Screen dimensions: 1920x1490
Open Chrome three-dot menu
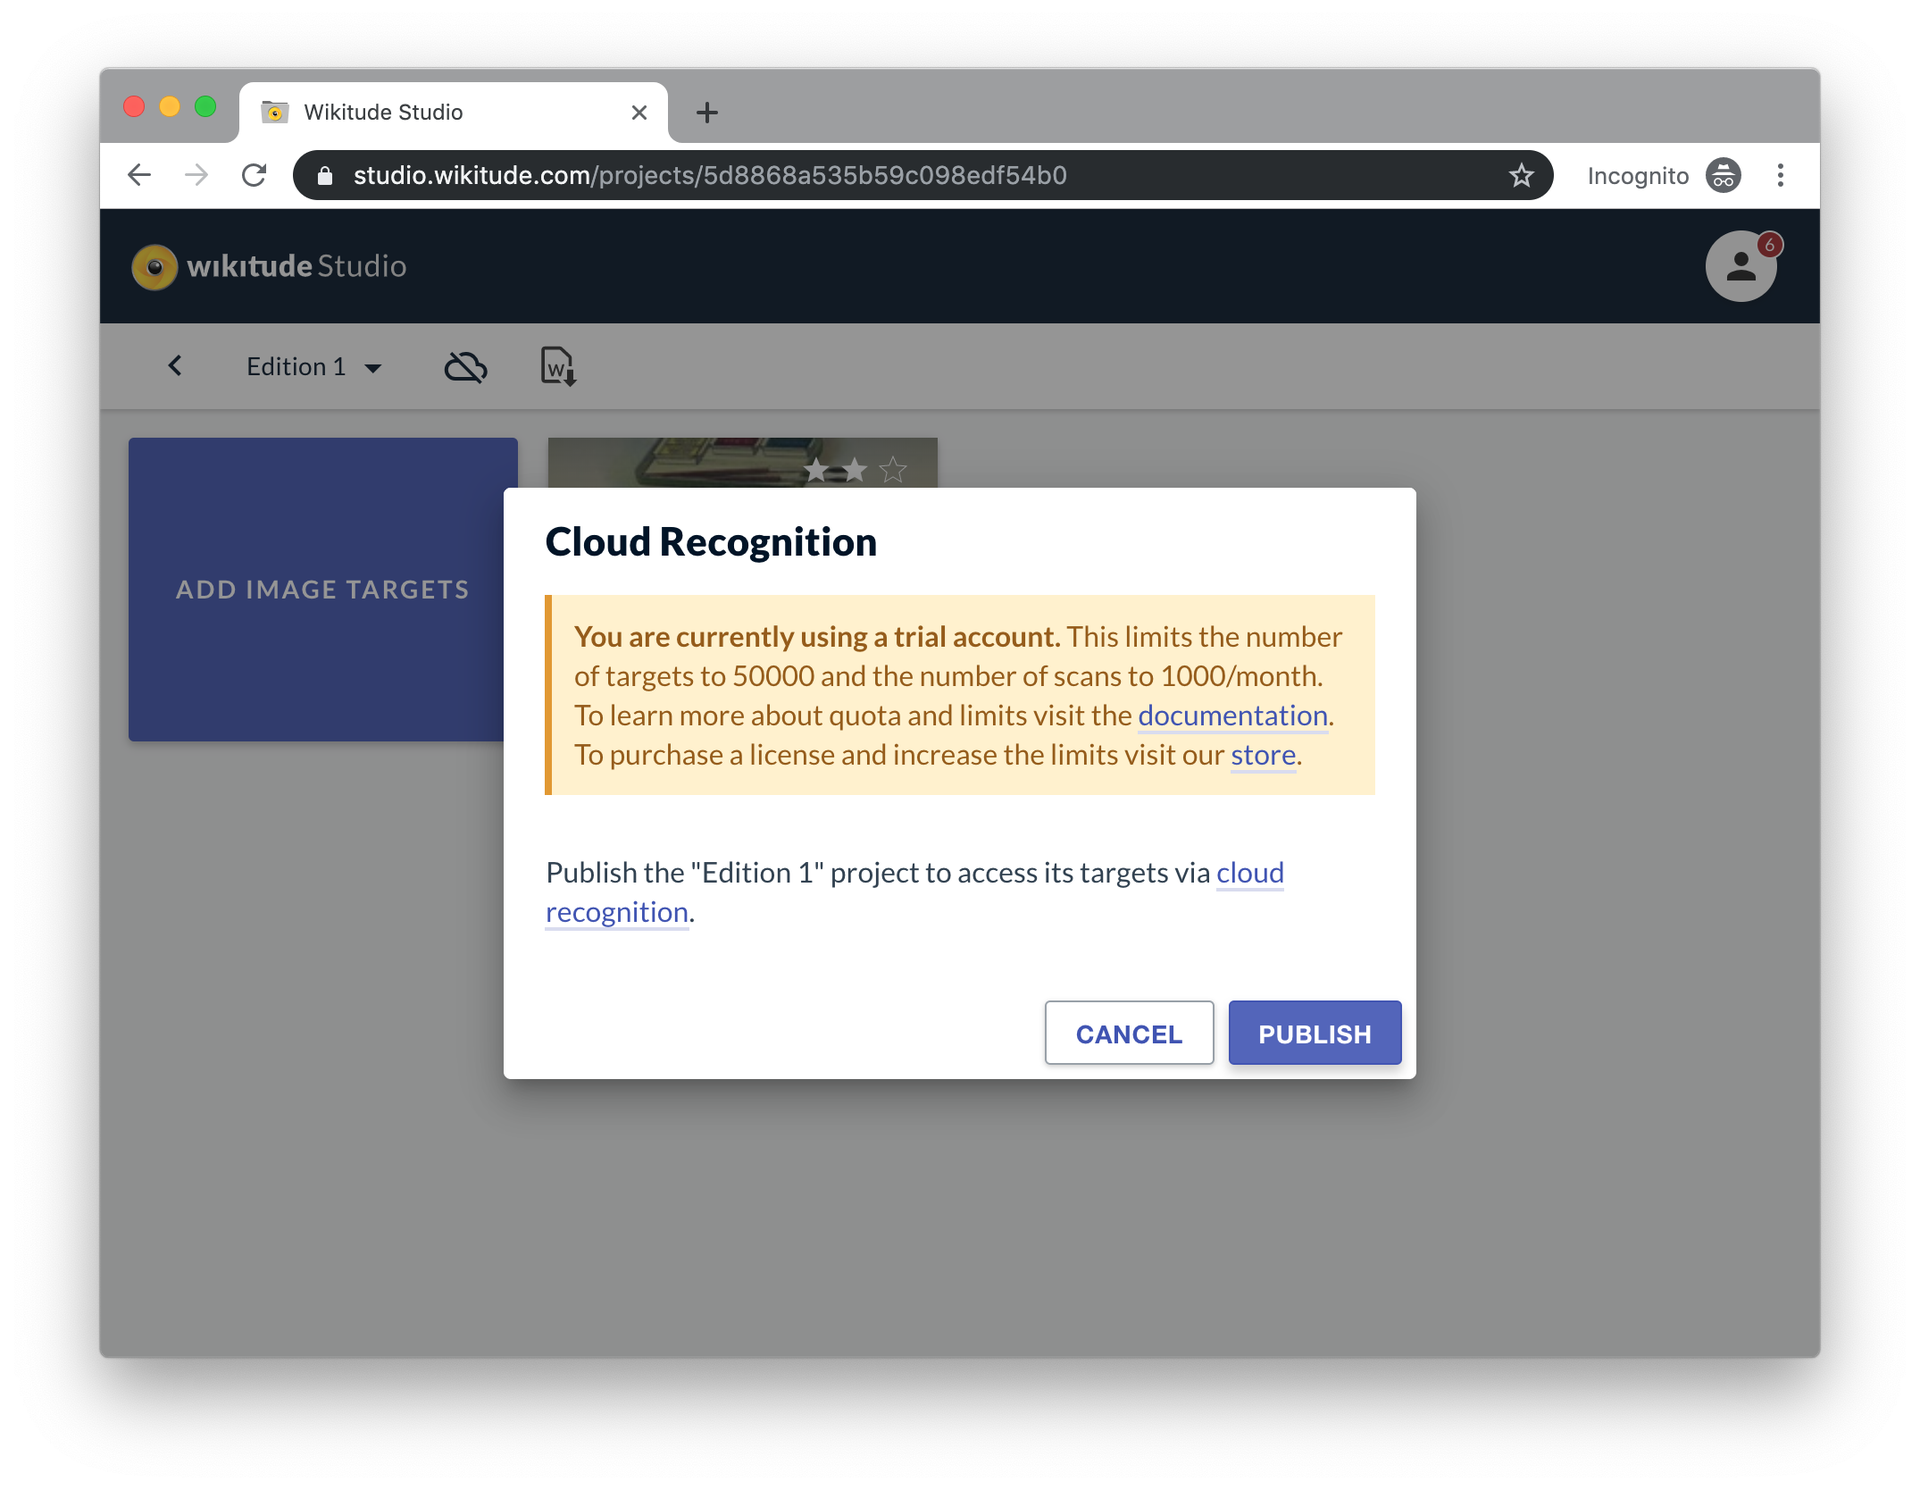pos(1780,176)
